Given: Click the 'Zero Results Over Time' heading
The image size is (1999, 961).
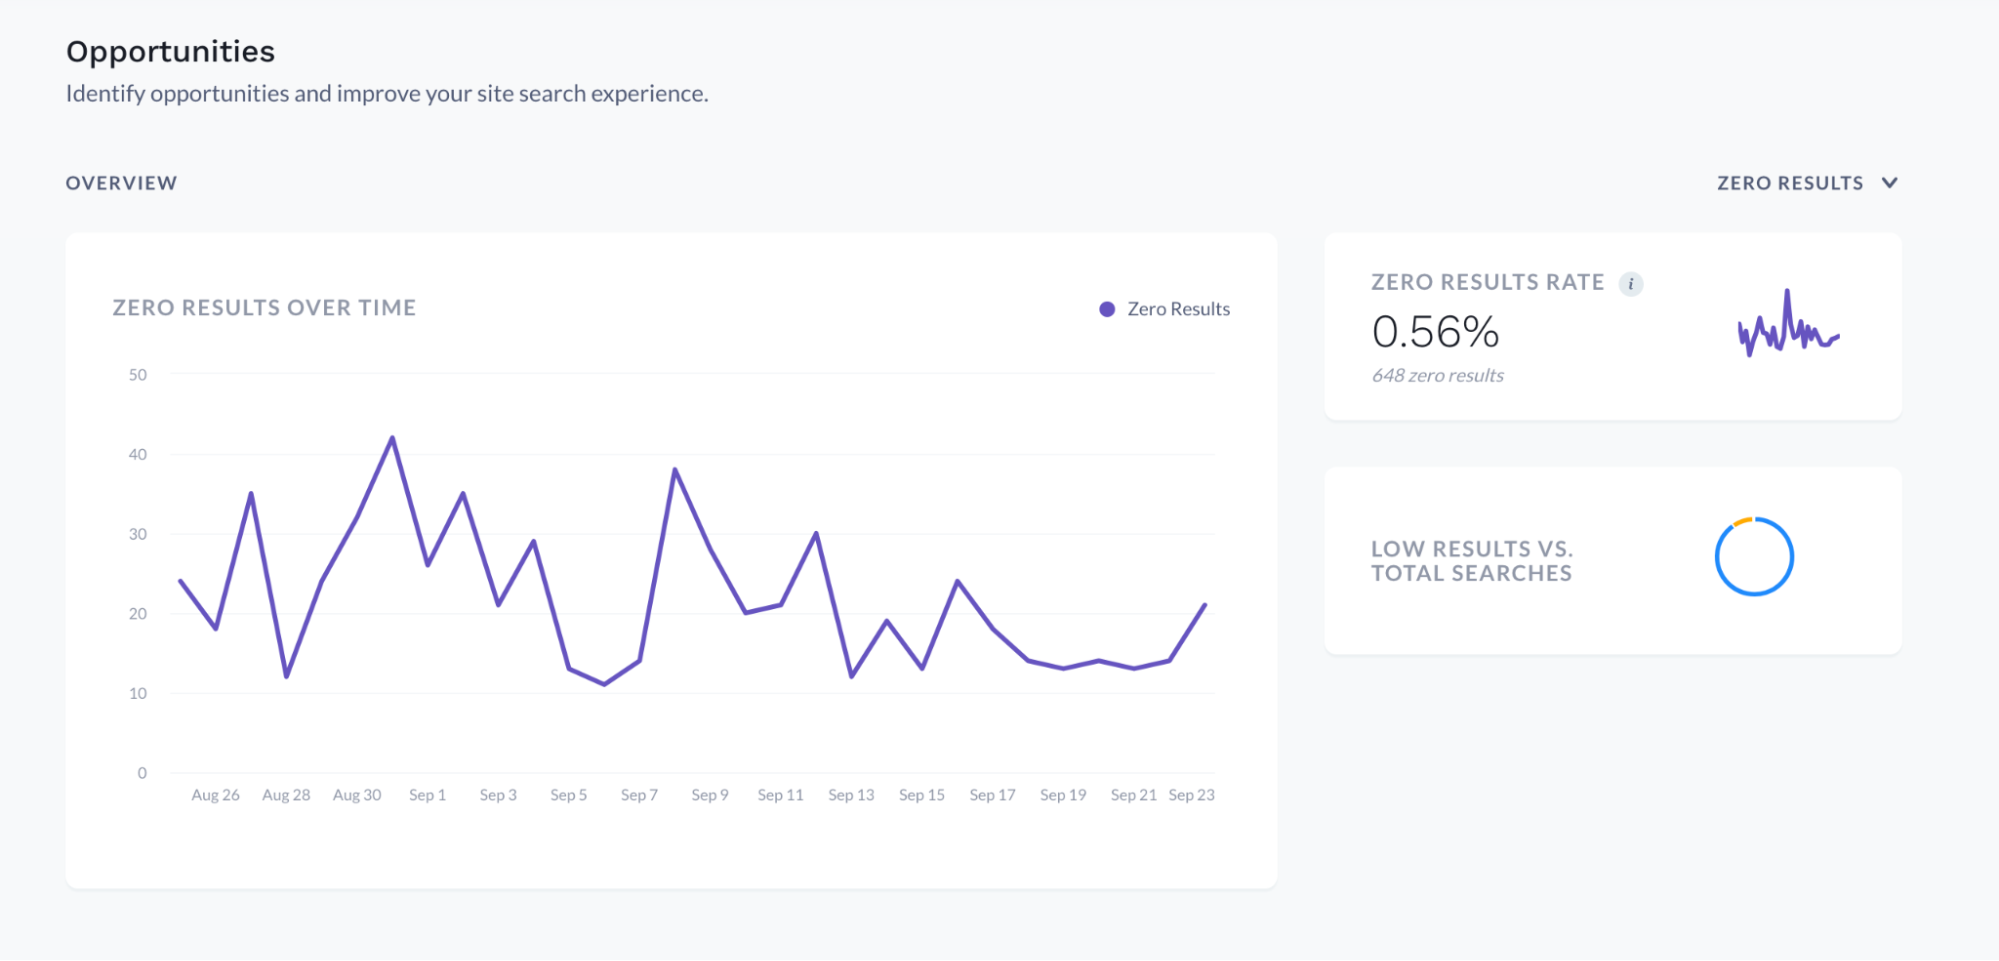Looking at the screenshot, I should pos(264,308).
